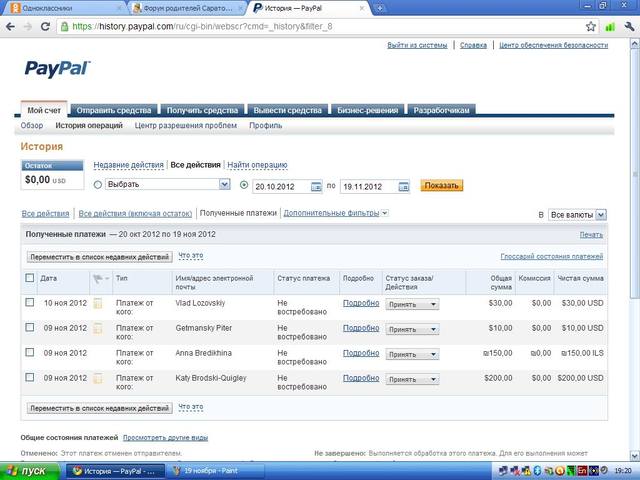The height and width of the screenshot is (480, 640).
Task: Go to the Обзор submenu item
Action: click(x=32, y=126)
